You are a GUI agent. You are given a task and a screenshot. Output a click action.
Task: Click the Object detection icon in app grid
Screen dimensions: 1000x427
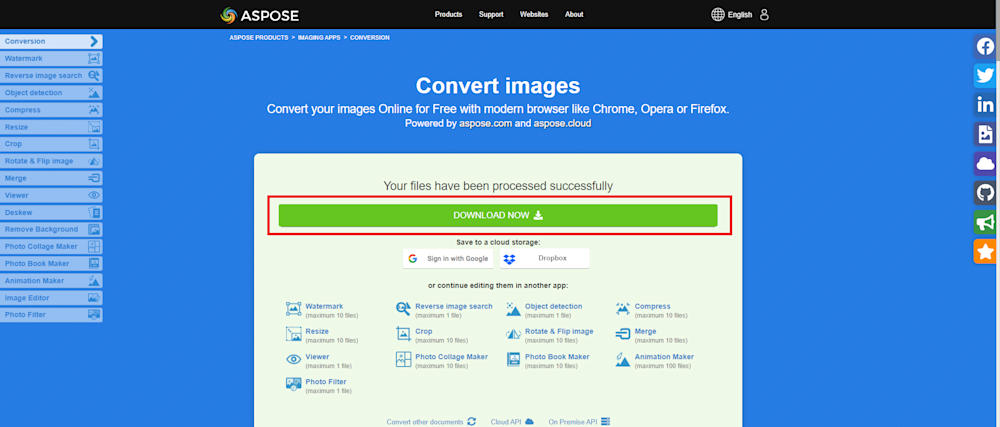[x=513, y=309]
